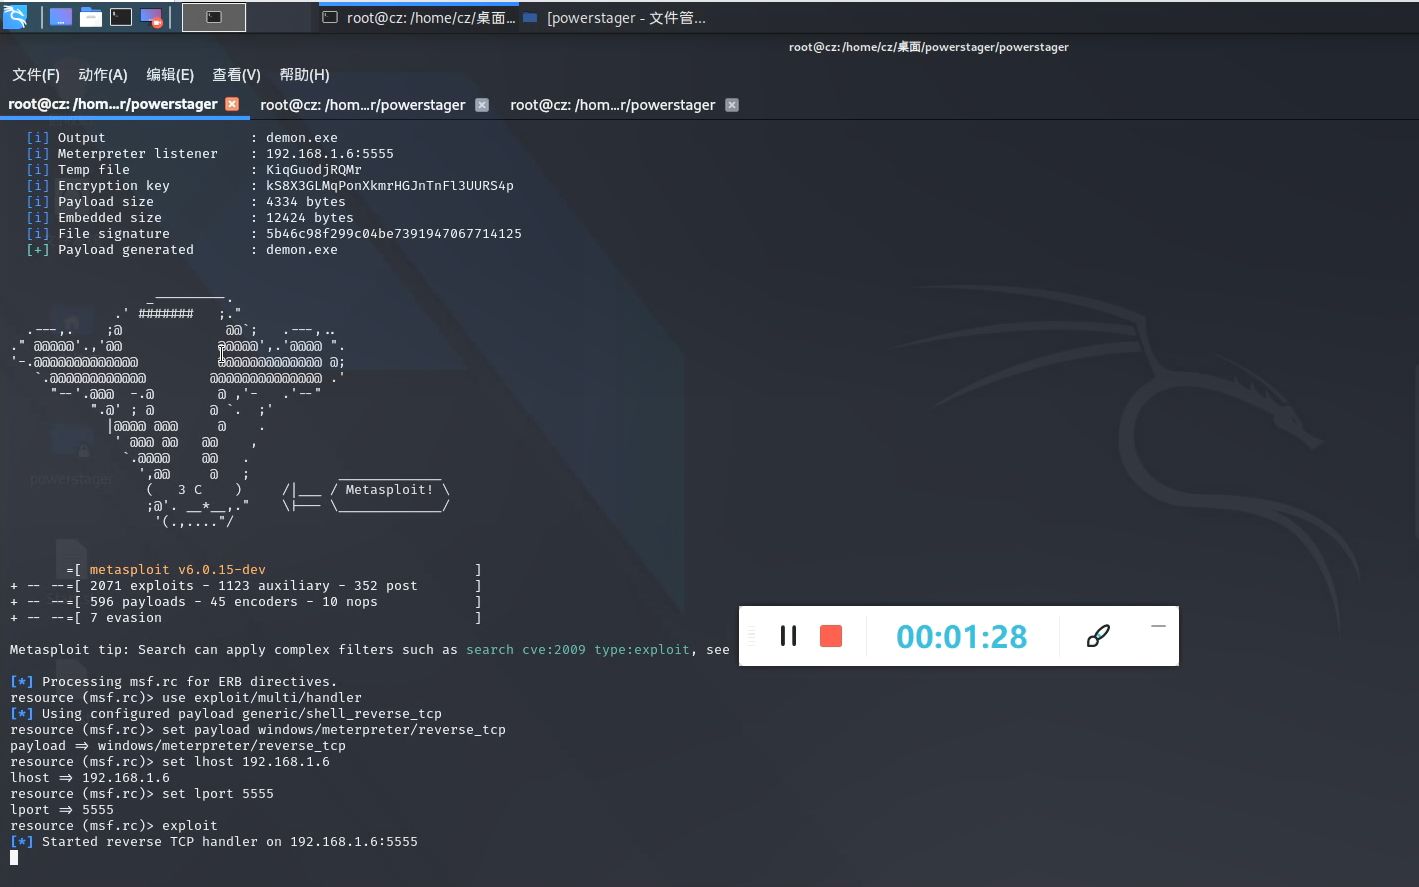Open the recorder brush annotation tool
This screenshot has height=887, width=1419.
[x=1098, y=636]
